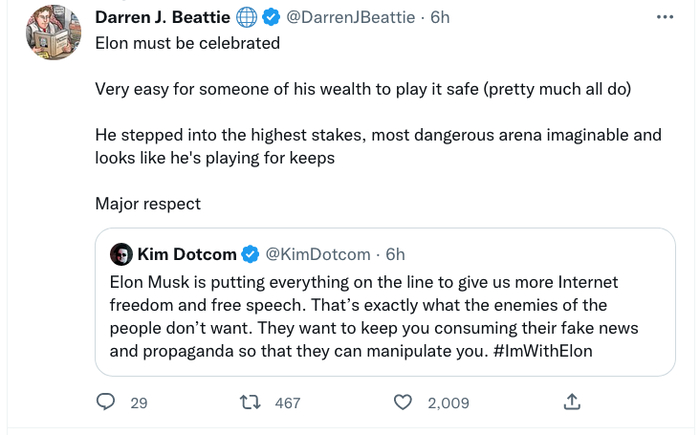Click Kim Dotcom's small profile avatar
The width and height of the screenshot is (700, 435).
tap(121, 254)
